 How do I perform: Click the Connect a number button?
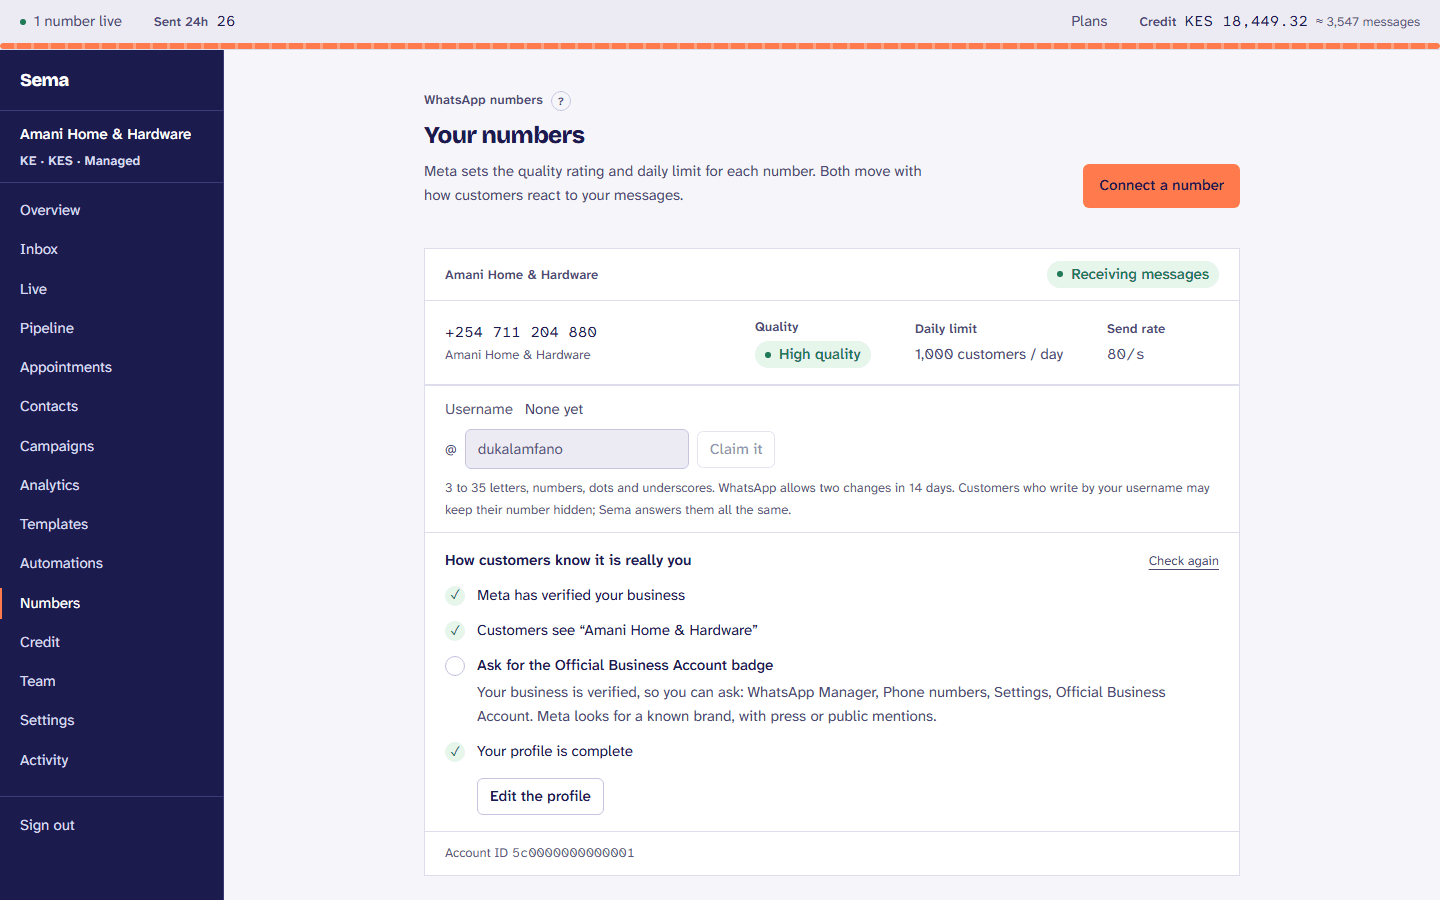click(1161, 186)
